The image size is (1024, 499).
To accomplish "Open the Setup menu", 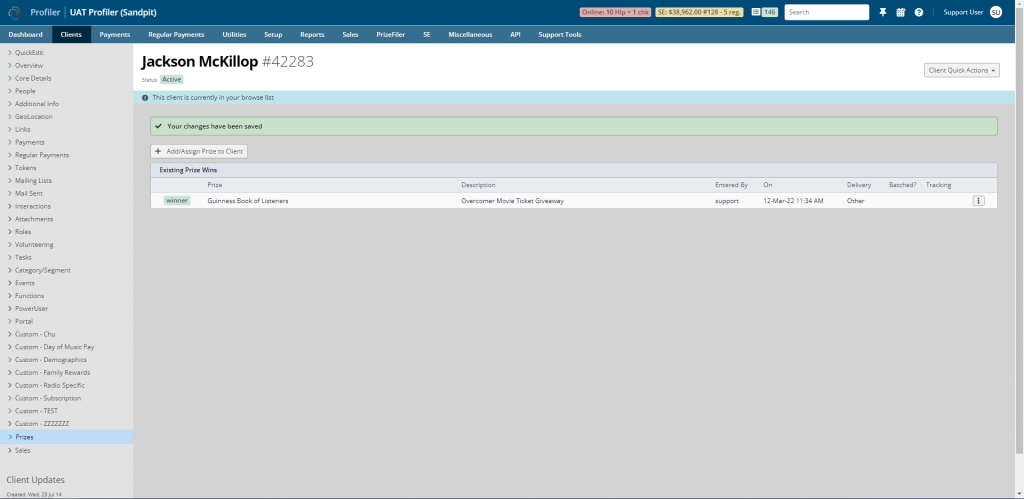I will click(273, 35).
